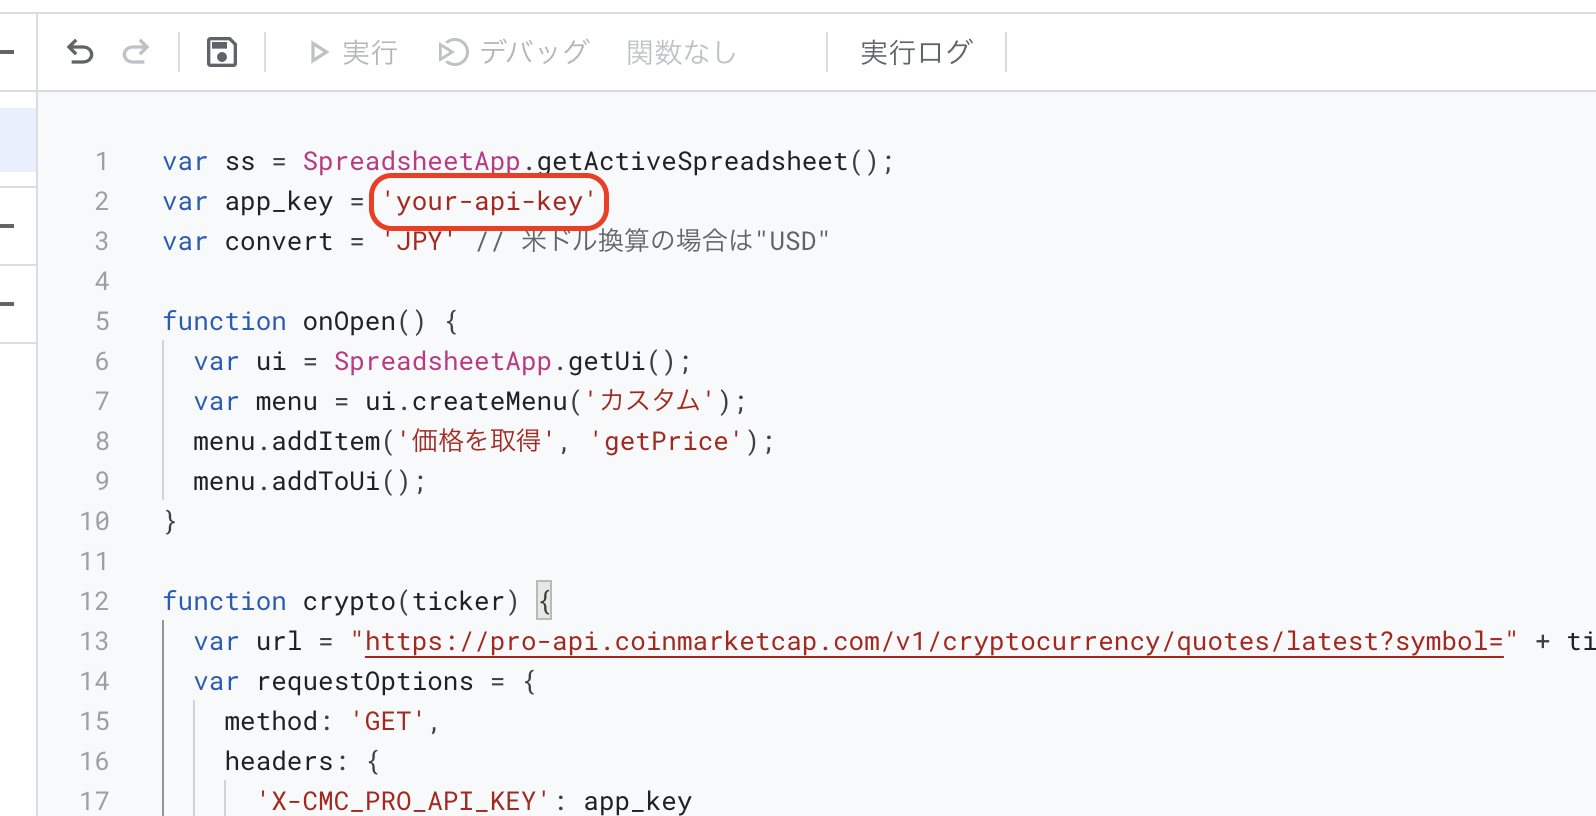Click the 'getPrice' string on line 8
The width and height of the screenshot is (1596, 816).
click(x=667, y=441)
